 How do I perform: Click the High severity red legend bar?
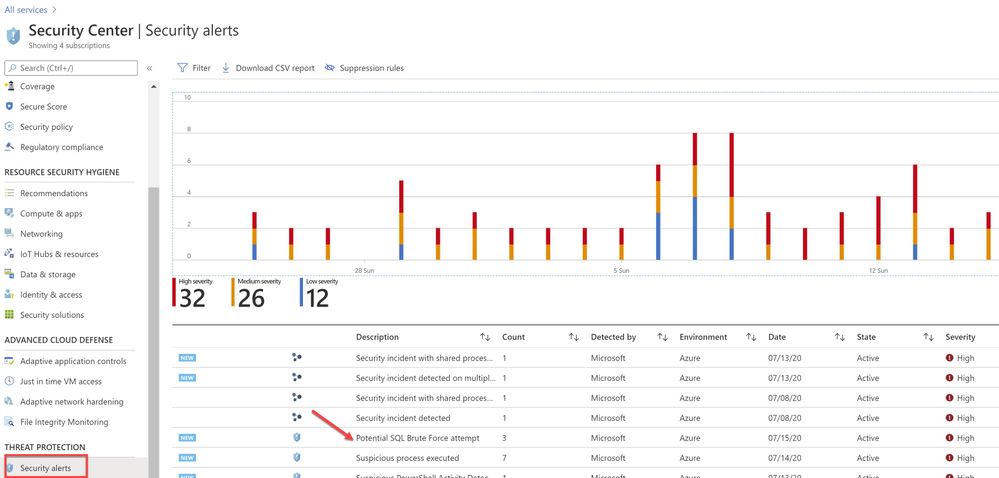[x=174, y=292]
